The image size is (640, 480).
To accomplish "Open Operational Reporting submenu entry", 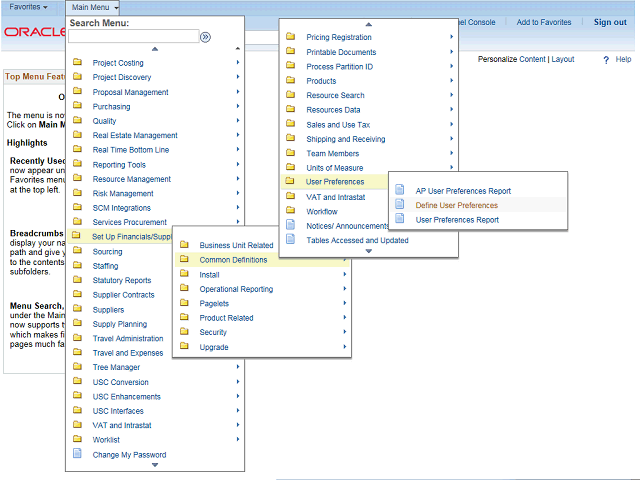I will pos(236,289).
